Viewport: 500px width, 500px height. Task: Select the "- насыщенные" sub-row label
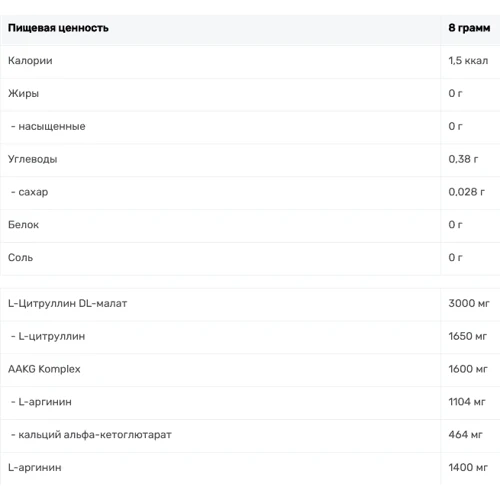coord(48,126)
